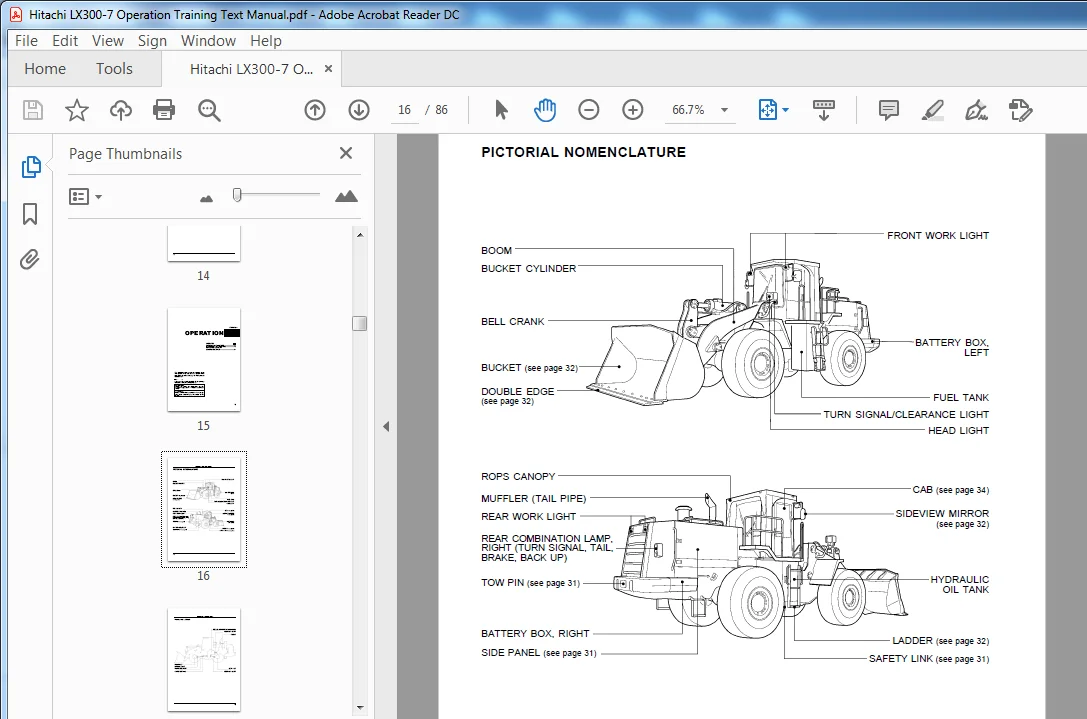Screen dimensions: 1087x719
Task: Click the FUEL TANK label
Action: 961,397
